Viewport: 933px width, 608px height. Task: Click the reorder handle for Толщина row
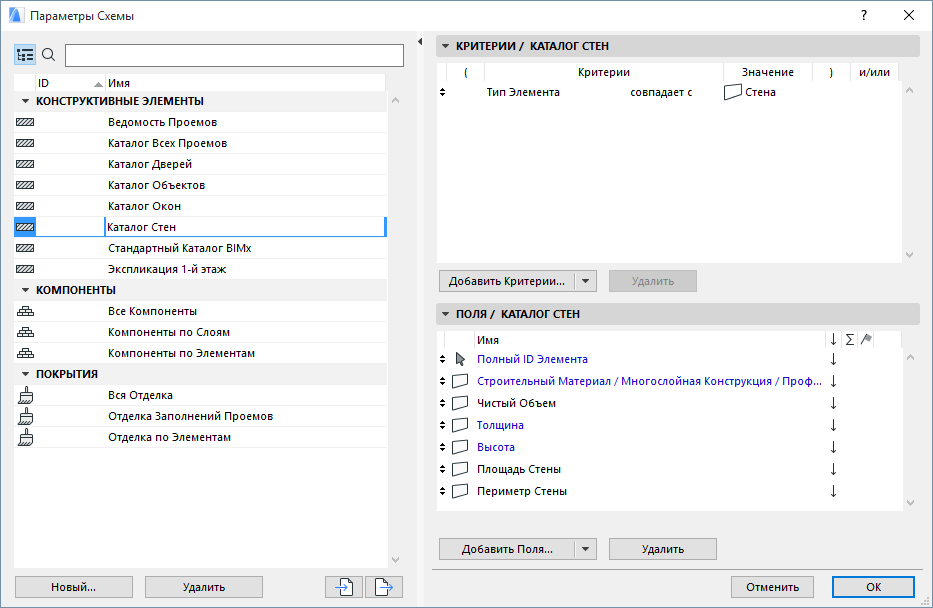tap(442, 425)
